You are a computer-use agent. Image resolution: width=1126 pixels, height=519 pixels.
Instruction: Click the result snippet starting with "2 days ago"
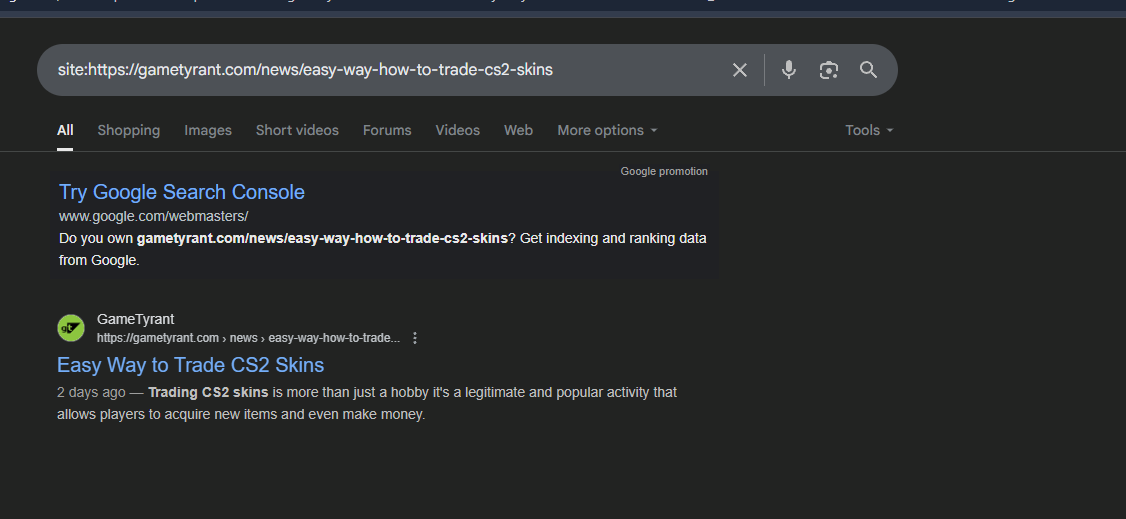coord(367,403)
